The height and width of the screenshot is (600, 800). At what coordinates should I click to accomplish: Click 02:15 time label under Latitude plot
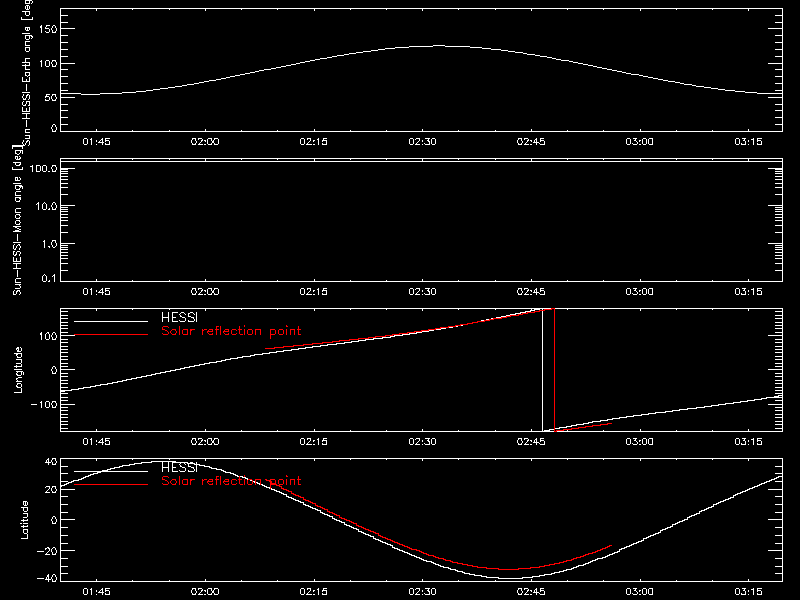(x=314, y=592)
